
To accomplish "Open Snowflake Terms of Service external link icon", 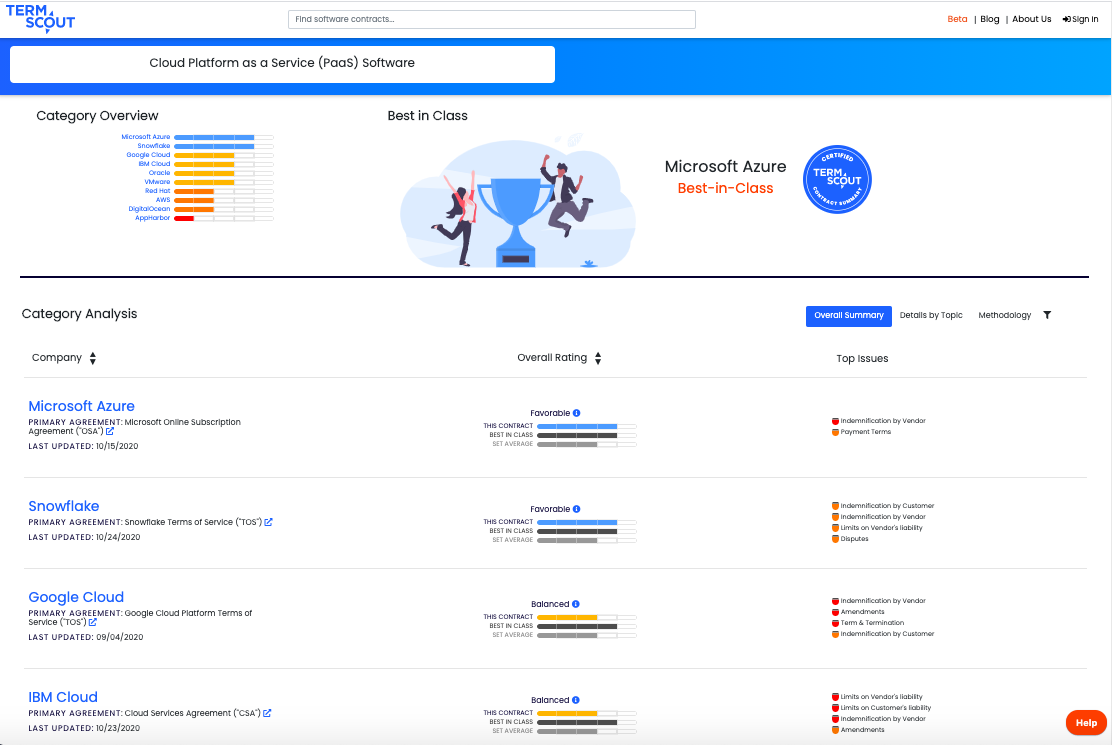I will (x=268, y=522).
